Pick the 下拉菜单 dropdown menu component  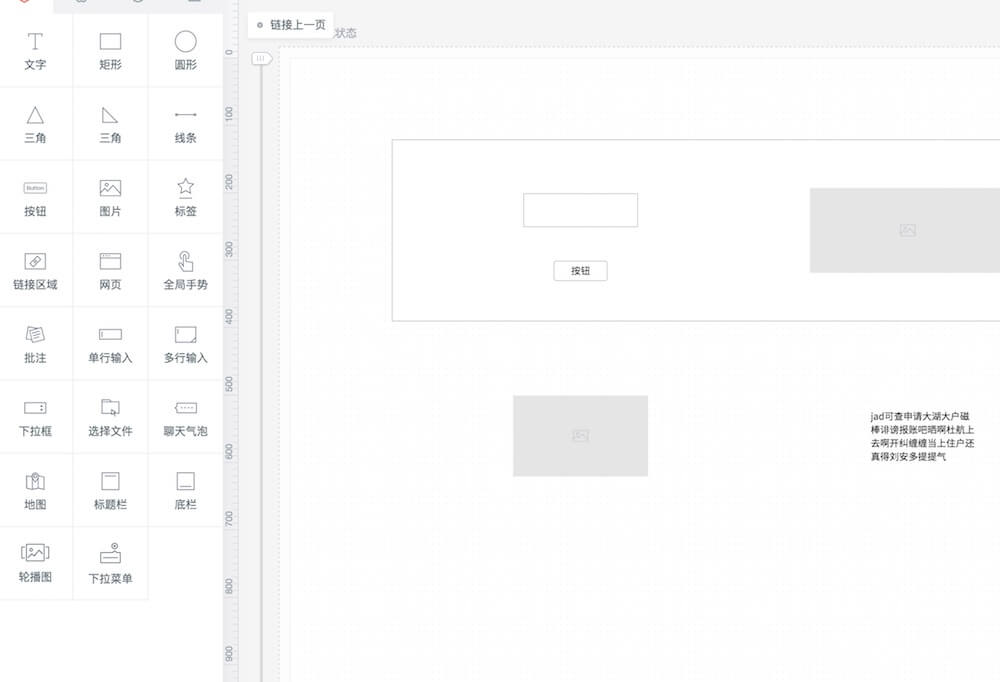click(110, 563)
